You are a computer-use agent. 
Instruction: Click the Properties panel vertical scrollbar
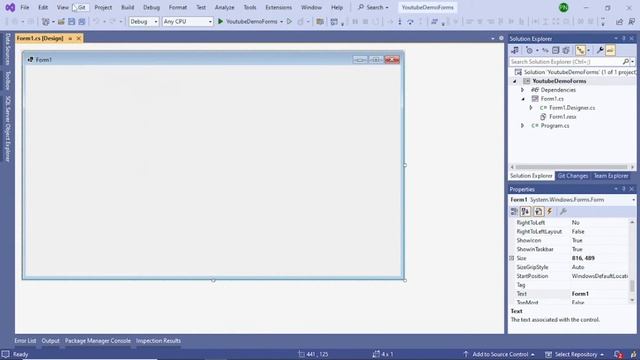pyautogui.click(x=632, y=261)
